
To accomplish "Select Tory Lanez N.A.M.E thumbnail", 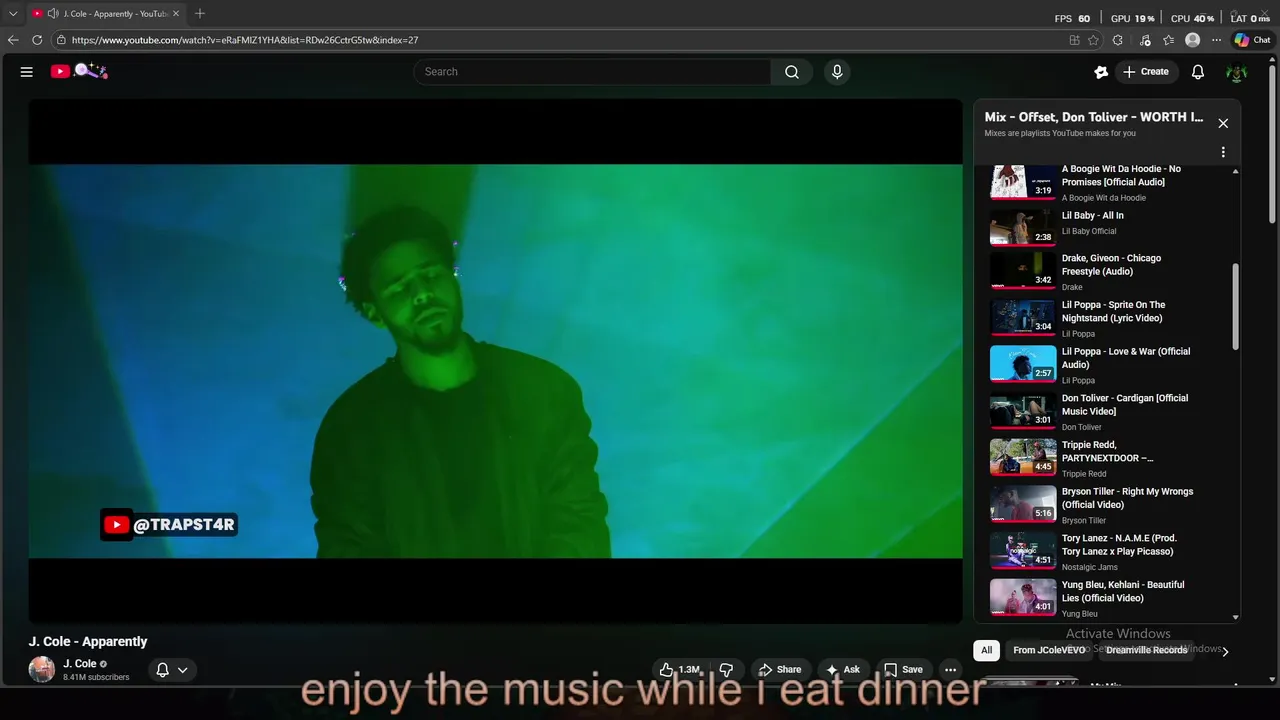I will 1023,551.
